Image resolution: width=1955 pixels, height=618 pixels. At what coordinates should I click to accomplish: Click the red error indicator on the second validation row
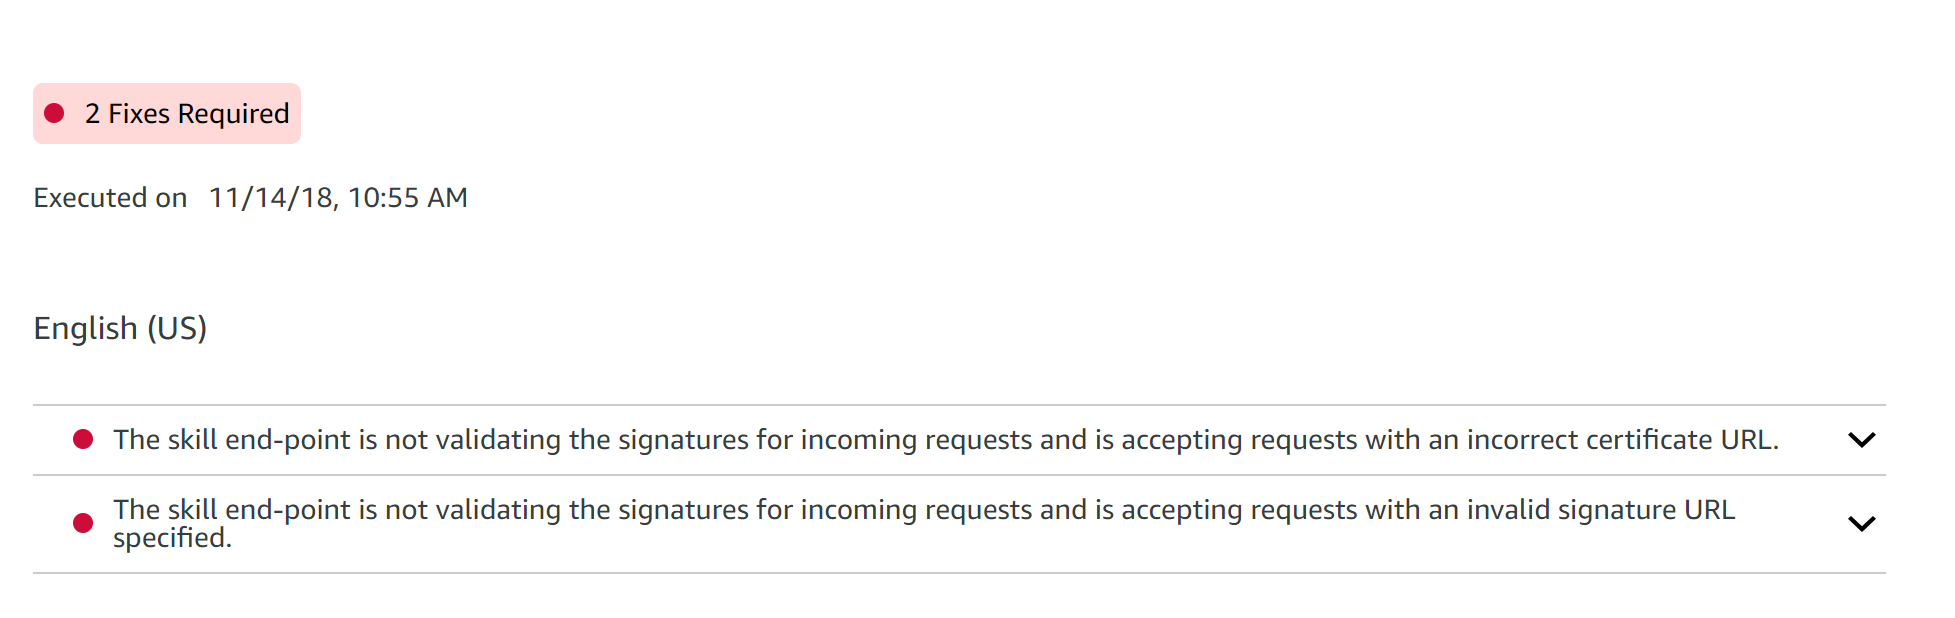click(x=84, y=523)
